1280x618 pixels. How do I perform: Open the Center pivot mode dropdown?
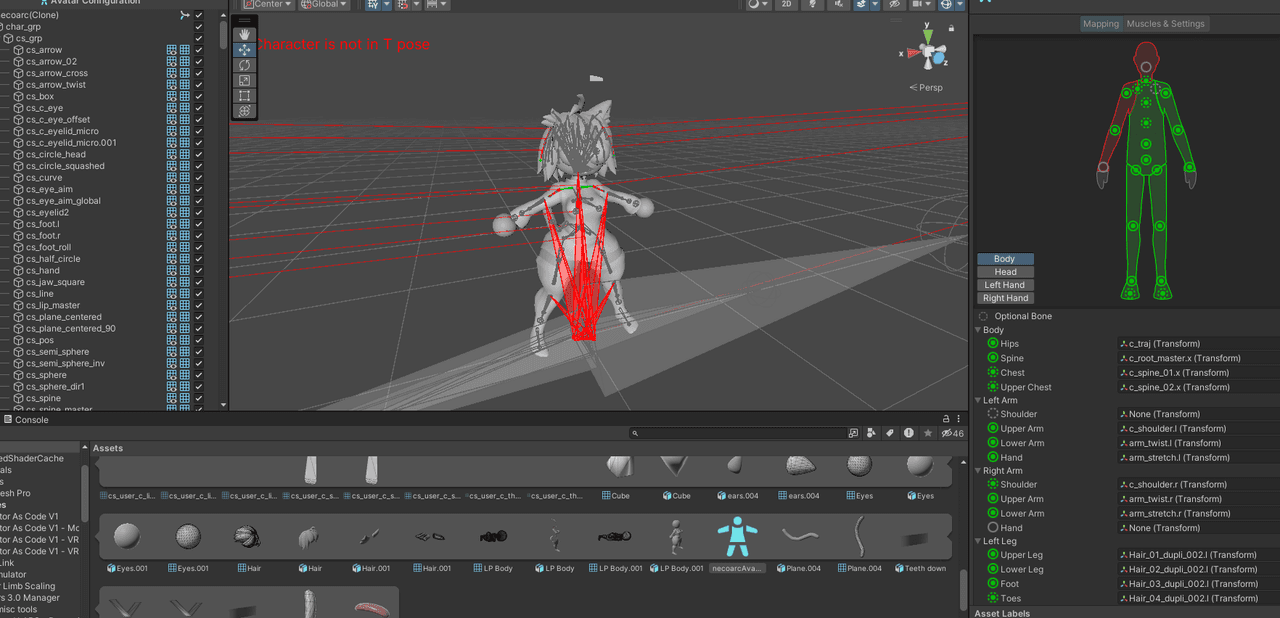(268, 4)
